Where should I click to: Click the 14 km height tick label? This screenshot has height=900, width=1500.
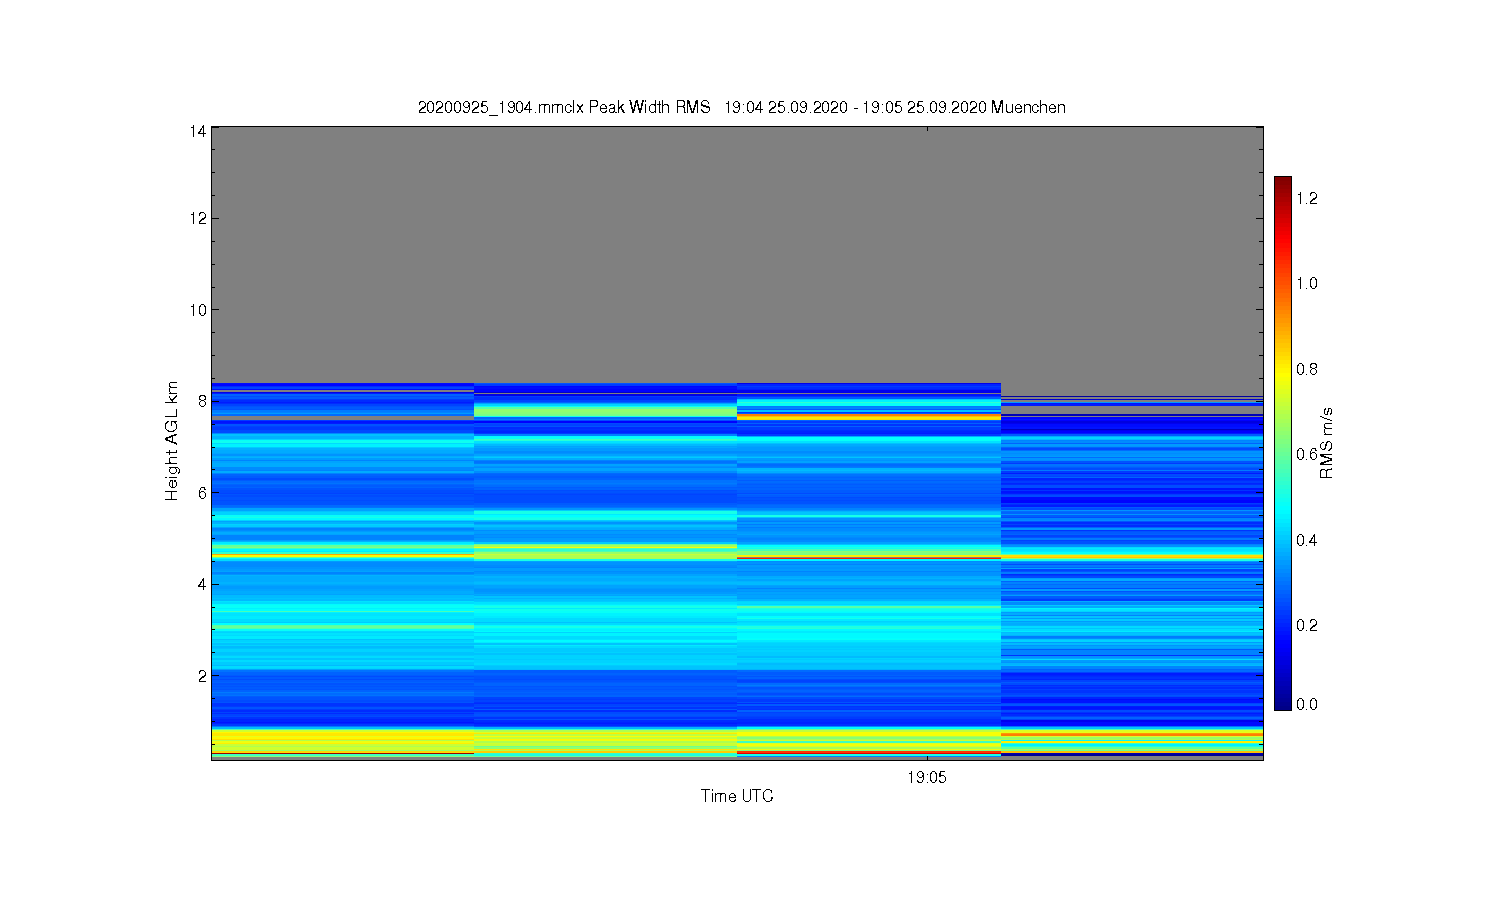[x=197, y=131]
